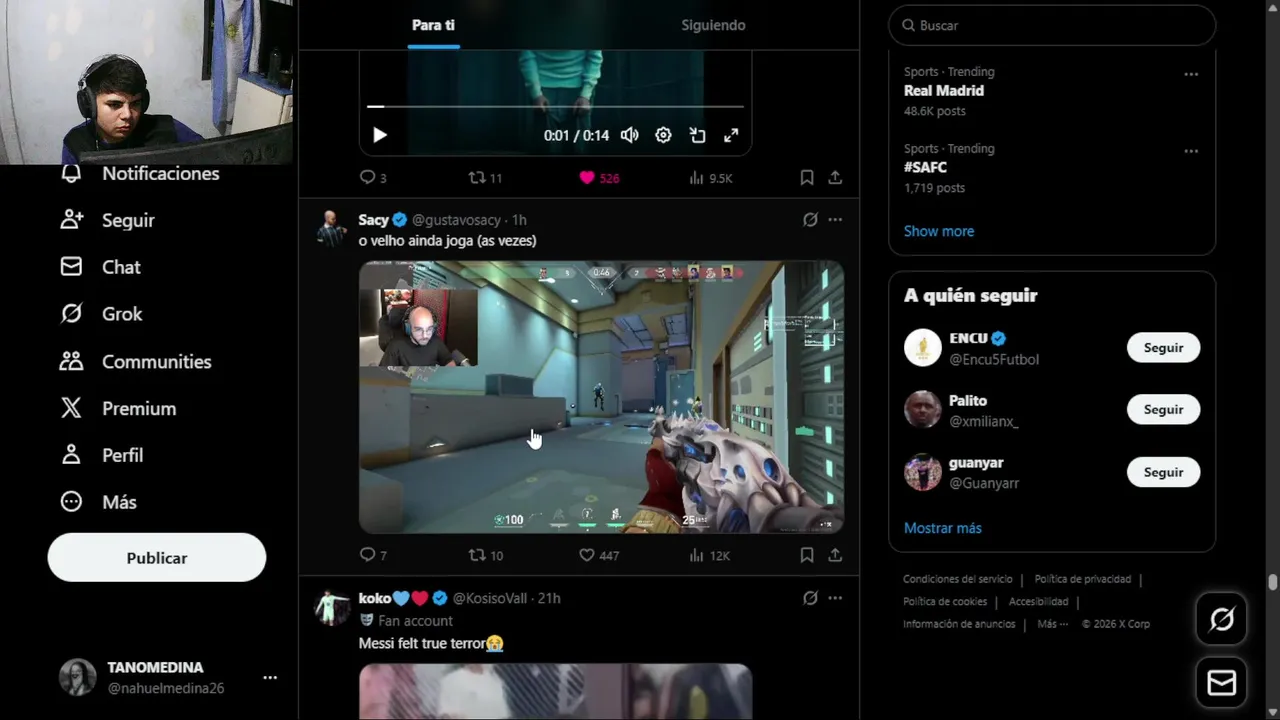Viewport: 1280px width, 720px height.
Task: Open the floating Grok button
Action: (1221, 619)
